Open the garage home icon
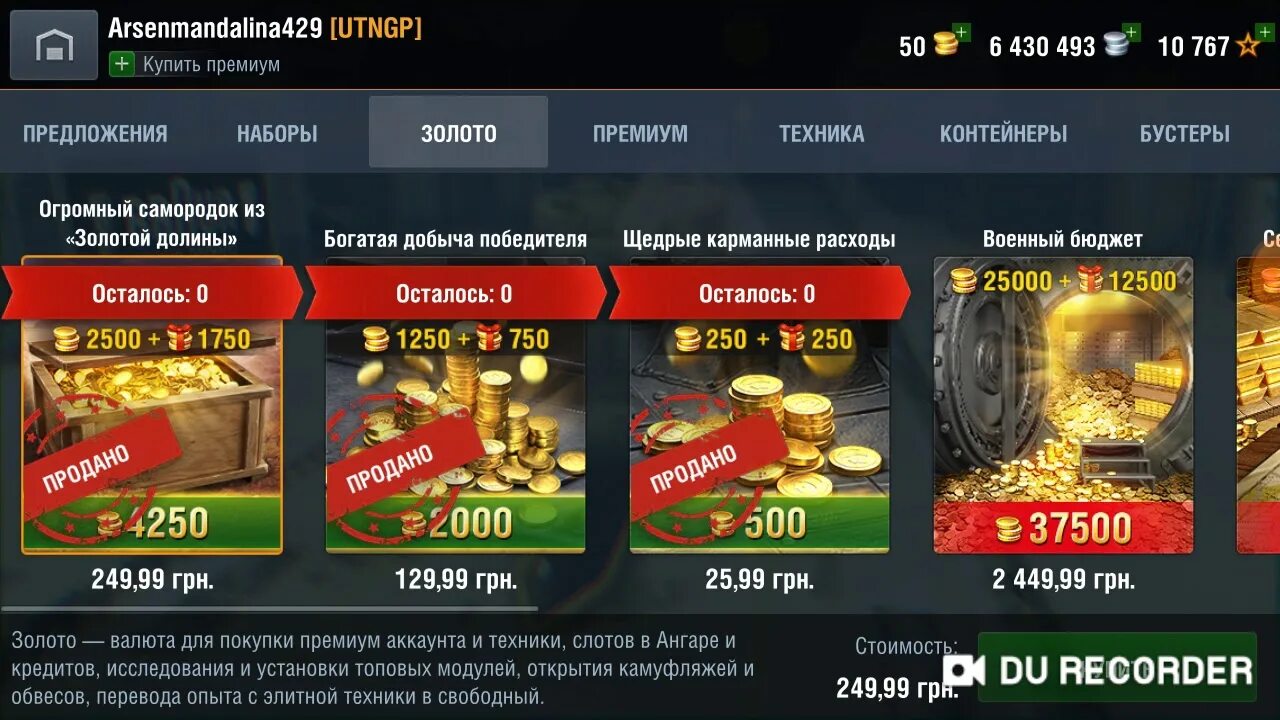The image size is (1280, 720). point(54,45)
